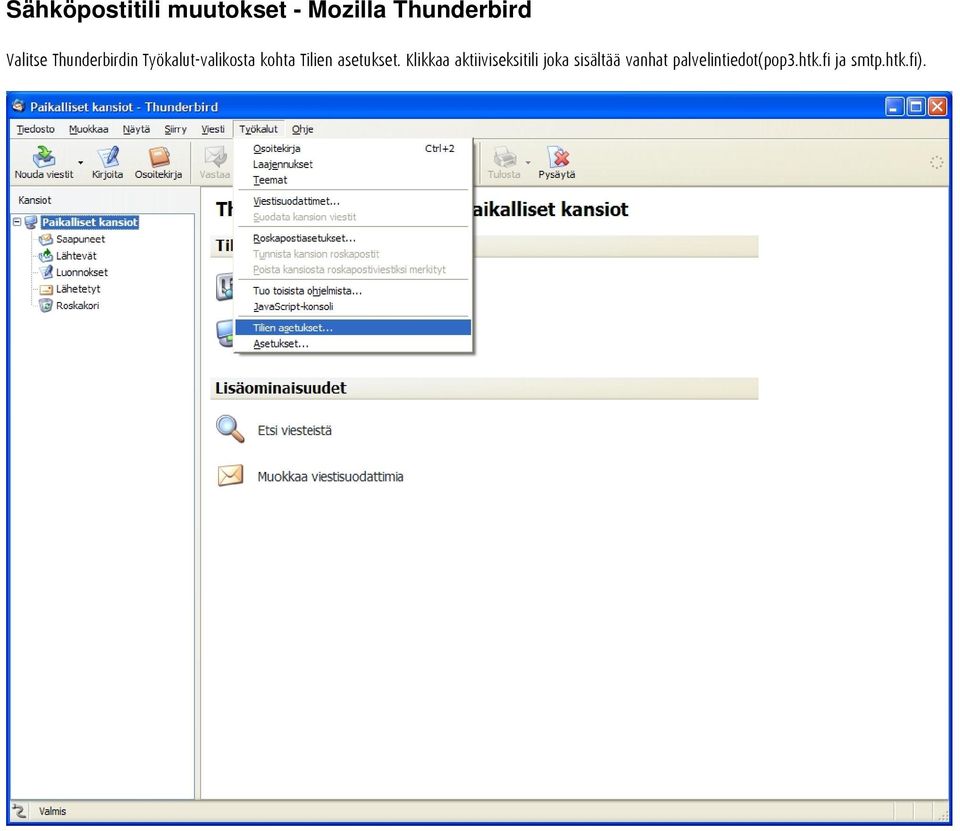The height and width of the screenshot is (831, 960).
Task: Choose Teemat in the Työkalut menu
Action: (353, 180)
